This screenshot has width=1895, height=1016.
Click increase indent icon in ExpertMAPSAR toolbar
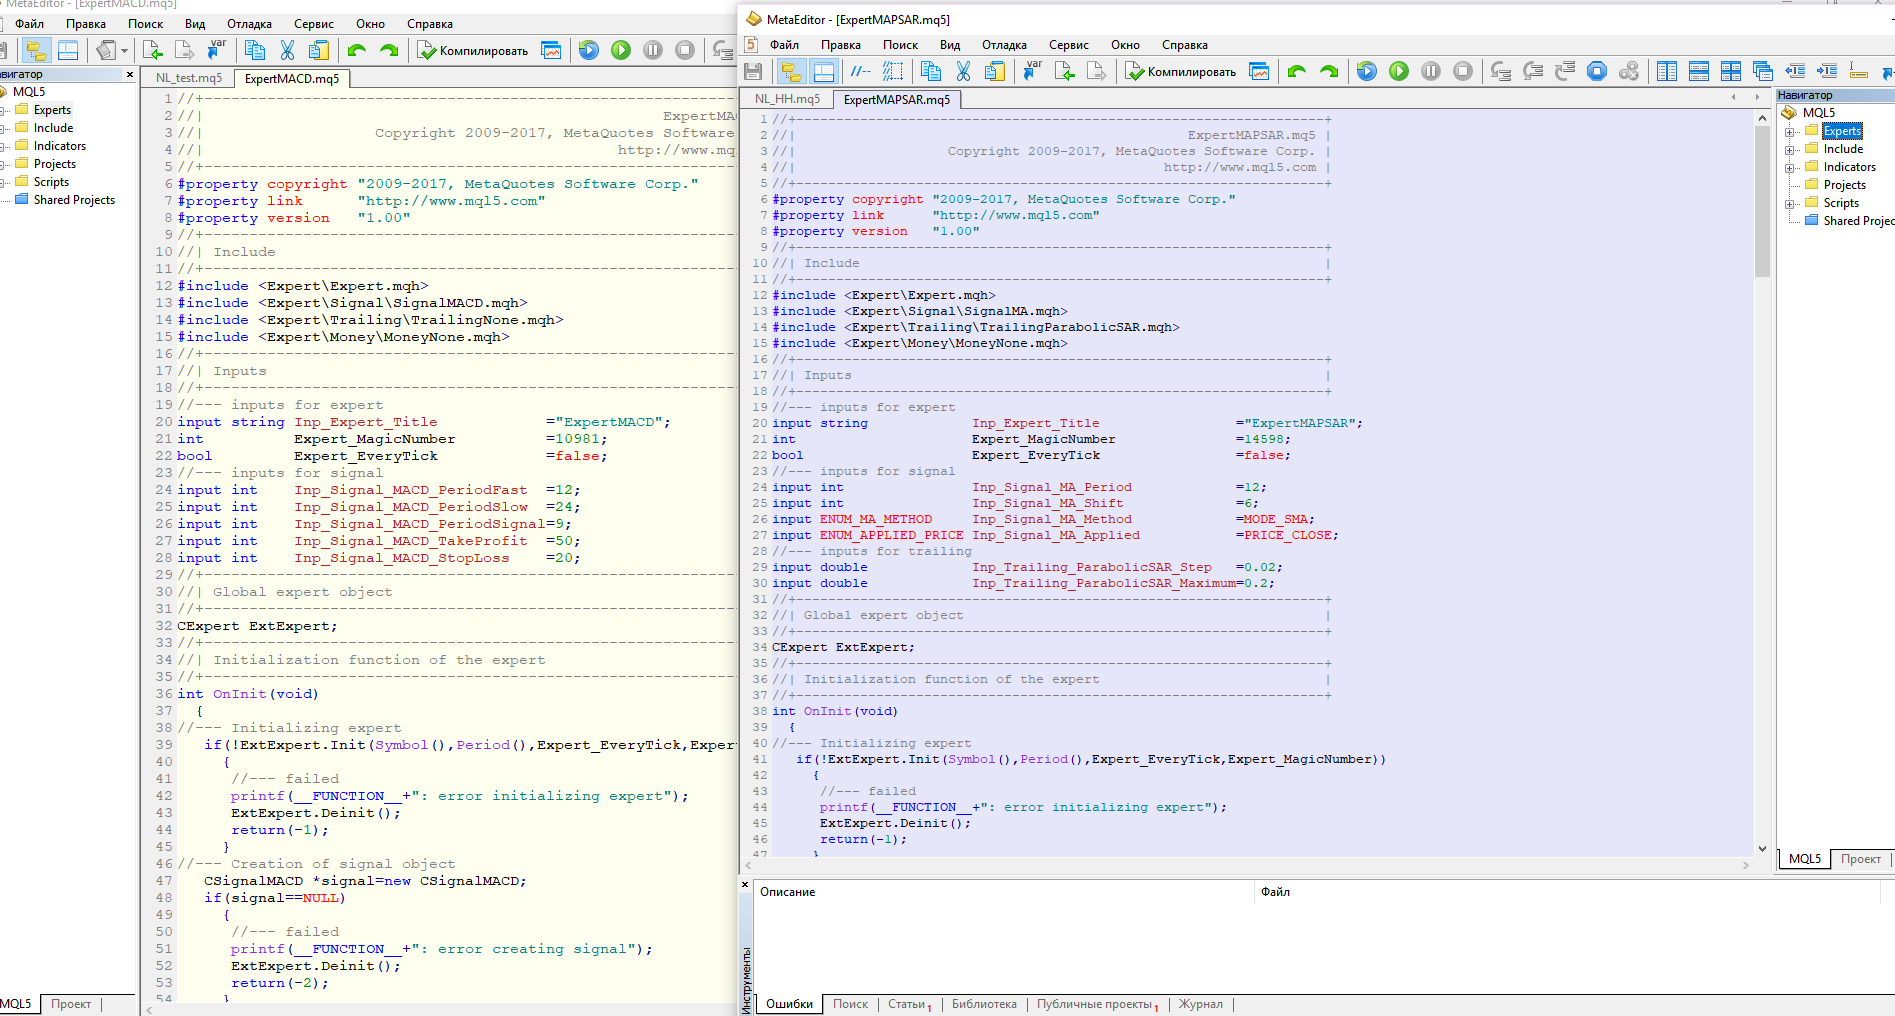coord(1827,71)
